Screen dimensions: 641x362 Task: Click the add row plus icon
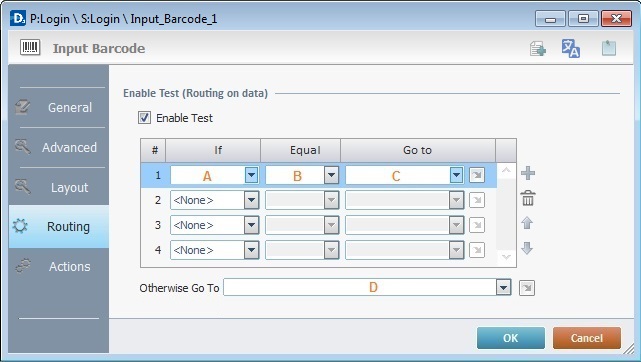[x=528, y=173]
